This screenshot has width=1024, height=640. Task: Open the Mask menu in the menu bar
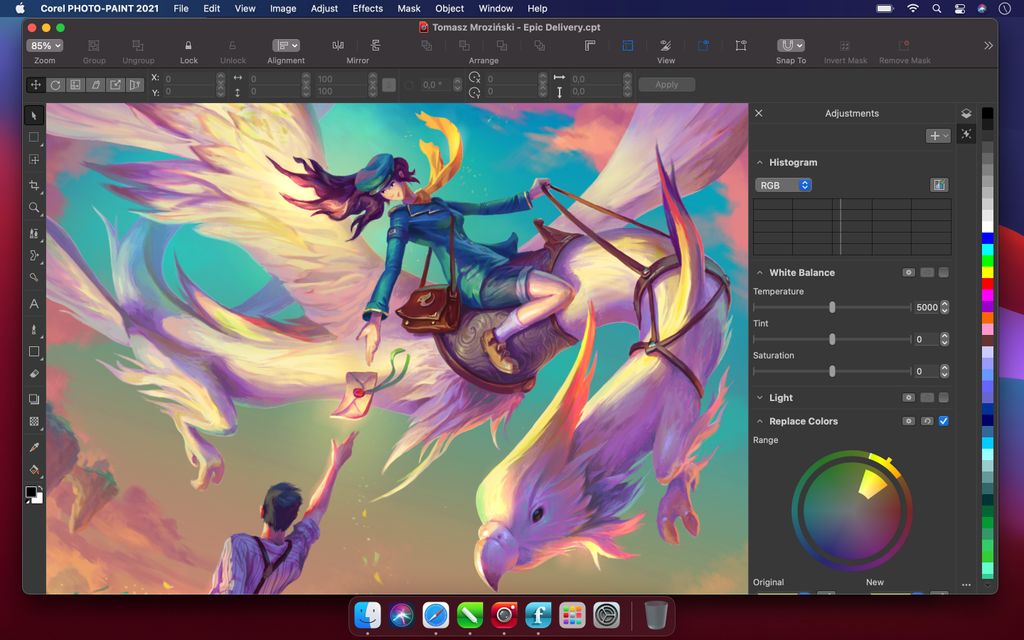click(407, 8)
